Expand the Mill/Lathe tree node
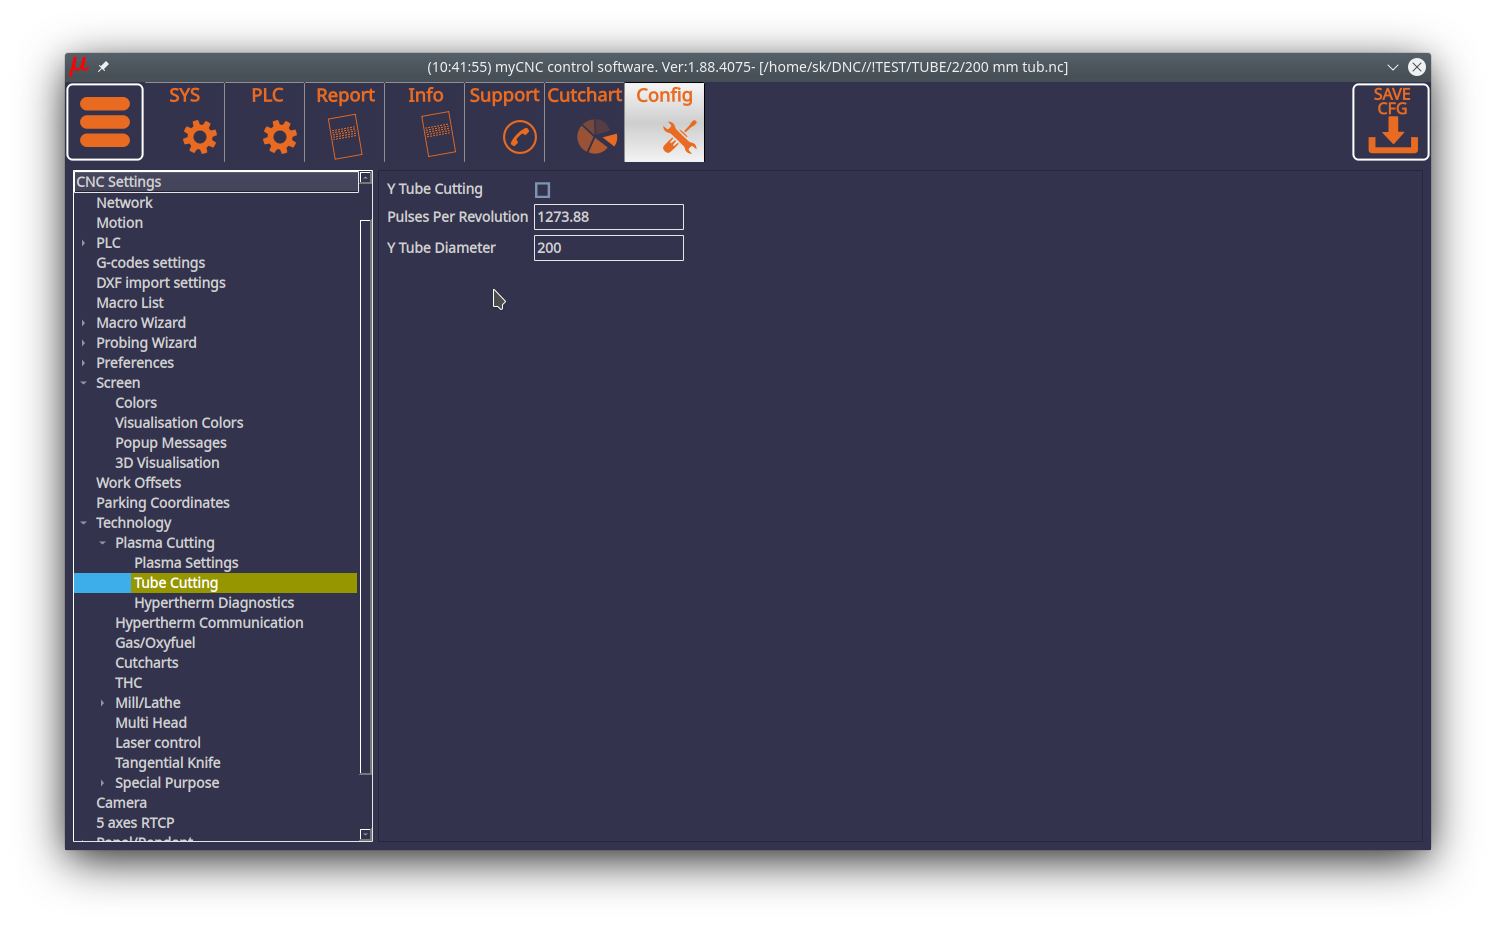Image resolution: width=1496 pixels, height=927 pixels. point(102,703)
